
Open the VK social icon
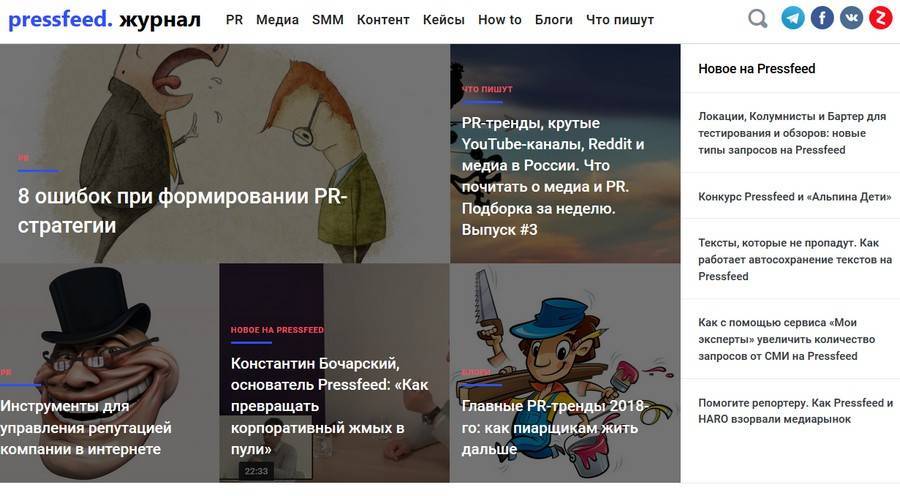click(851, 18)
